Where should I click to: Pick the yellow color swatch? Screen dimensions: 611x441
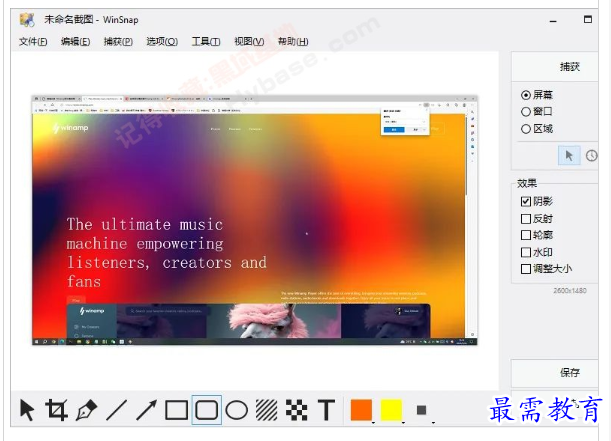tap(391, 410)
